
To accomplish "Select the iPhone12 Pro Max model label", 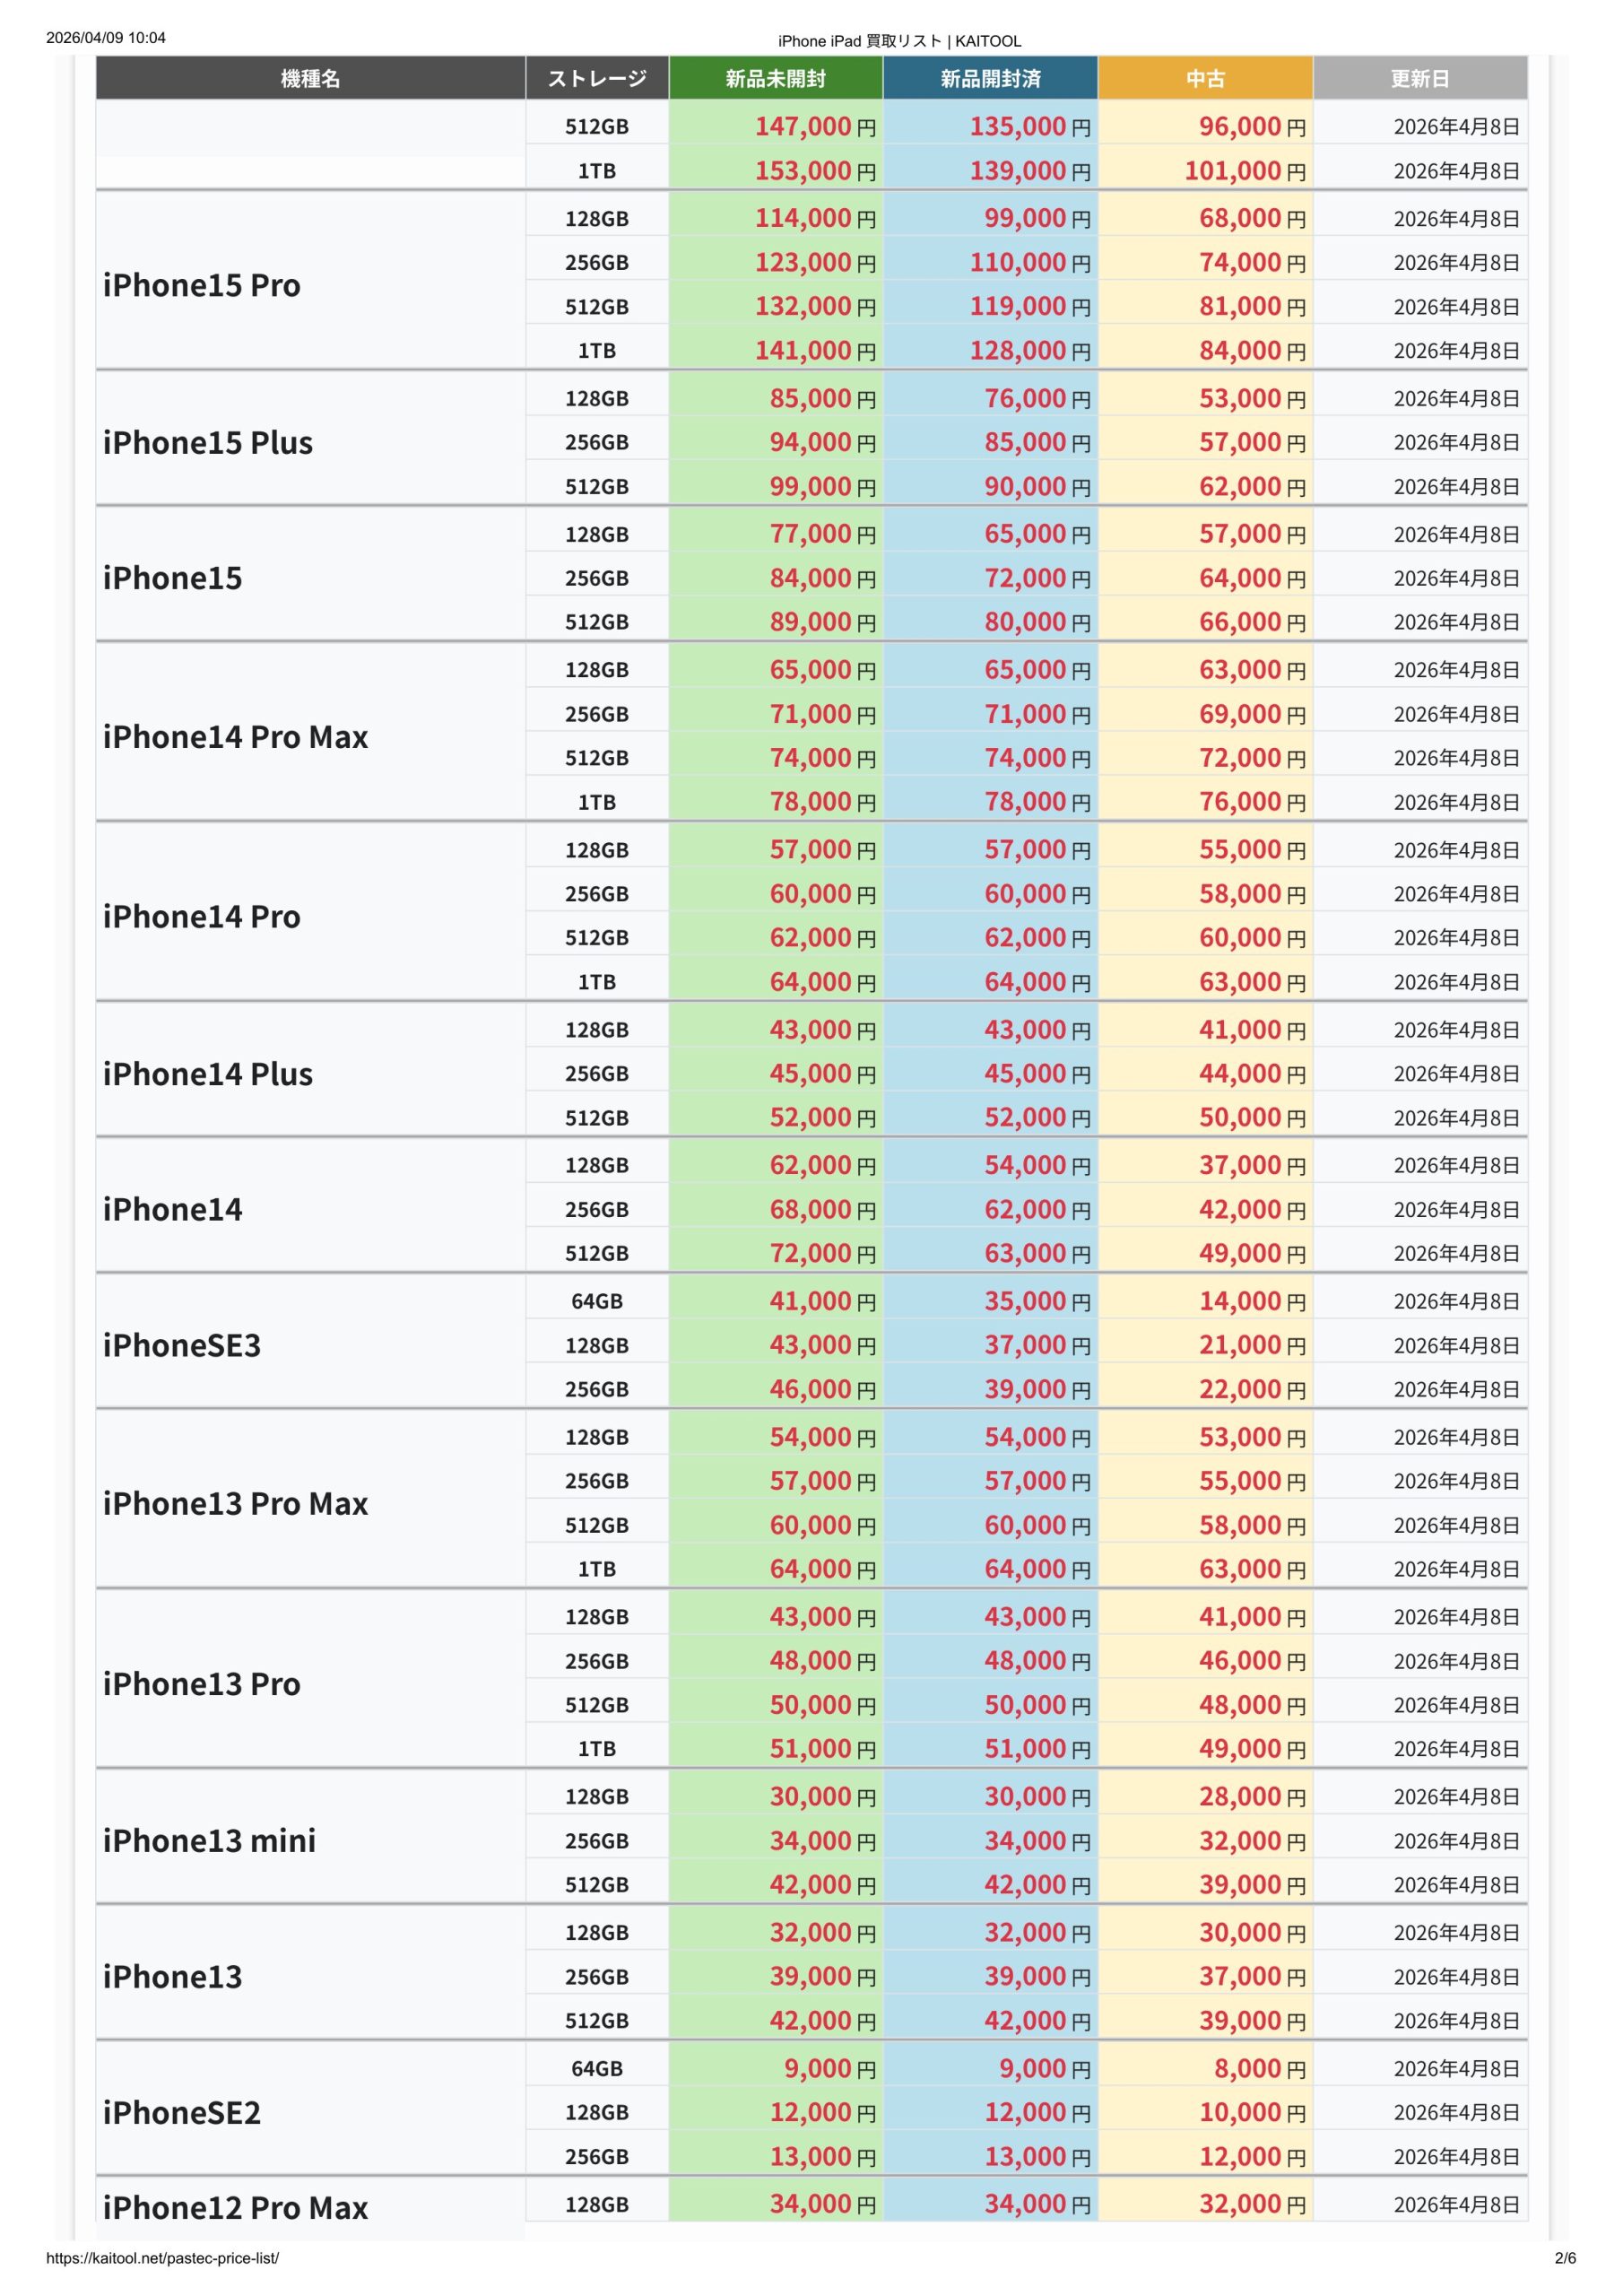I will coord(235,2207).
